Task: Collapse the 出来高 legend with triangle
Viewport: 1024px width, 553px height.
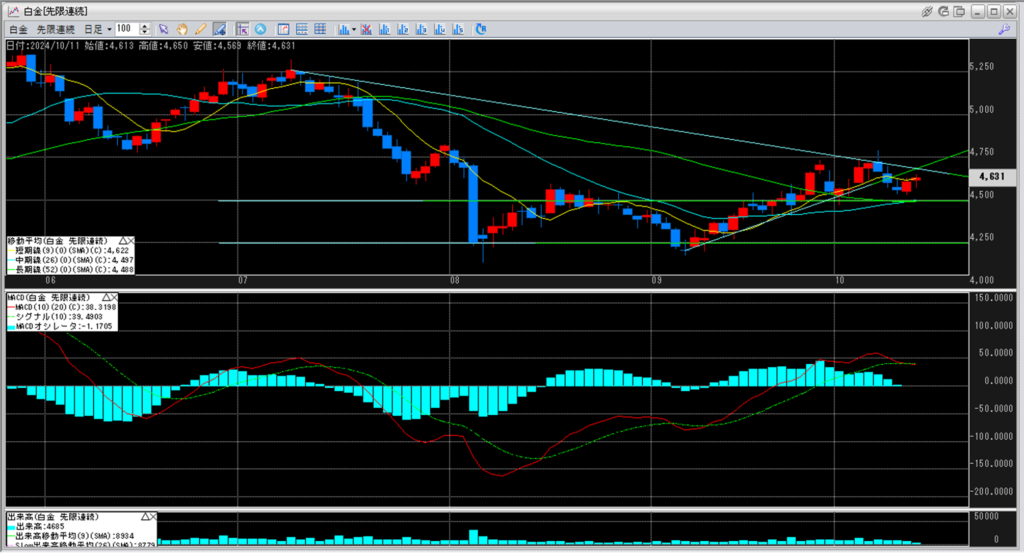Action: click(x=144, y=516)
